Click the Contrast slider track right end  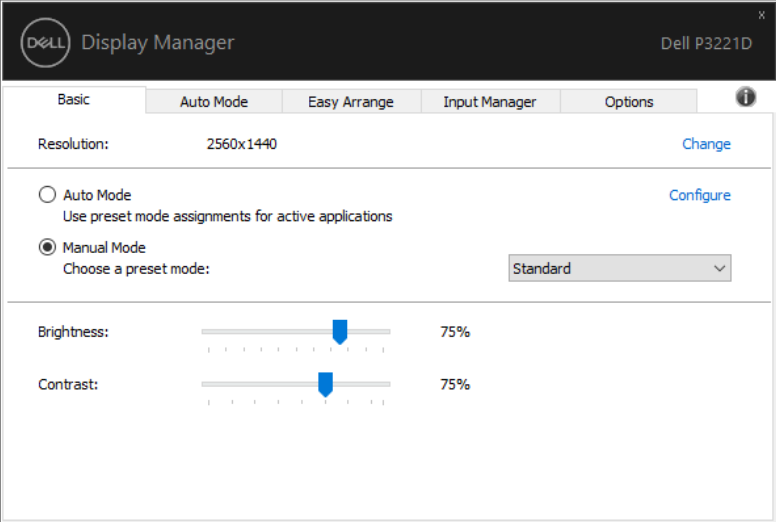tap(387, 384)
